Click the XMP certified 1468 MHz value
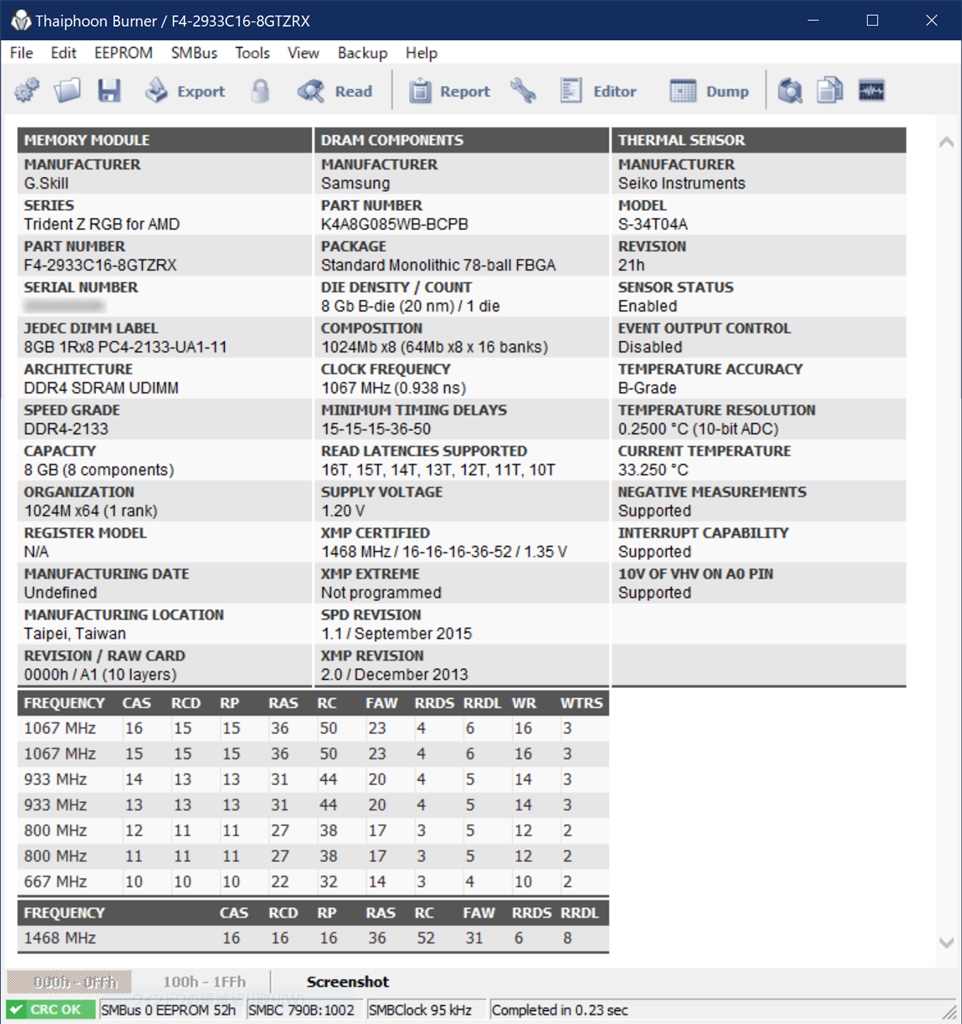 click(x=444, y=552)
